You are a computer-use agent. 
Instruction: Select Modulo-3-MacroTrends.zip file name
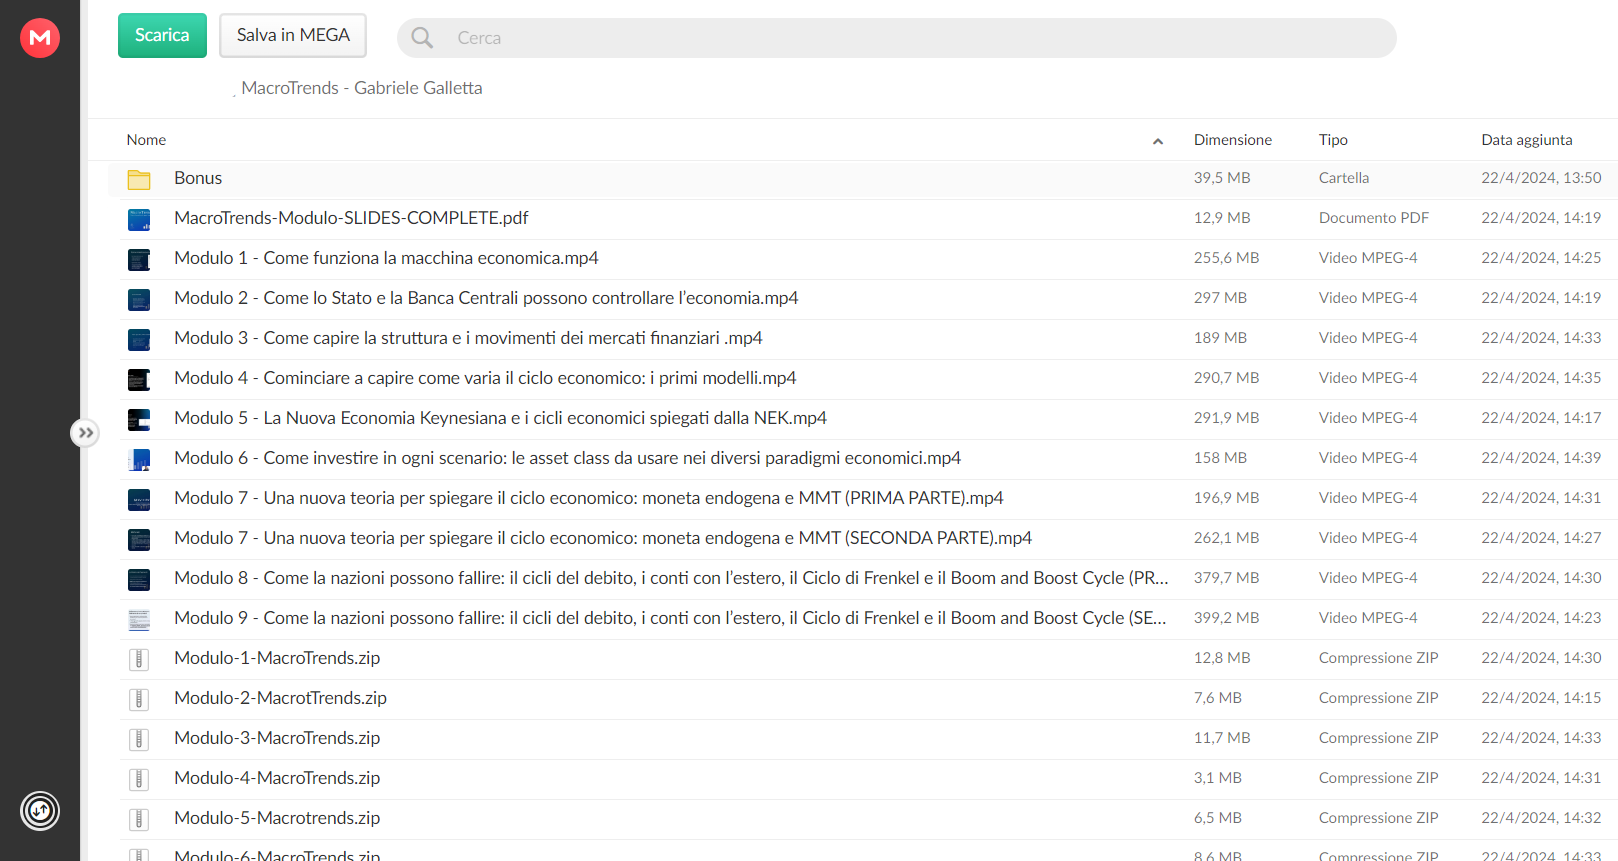point(277,738)
